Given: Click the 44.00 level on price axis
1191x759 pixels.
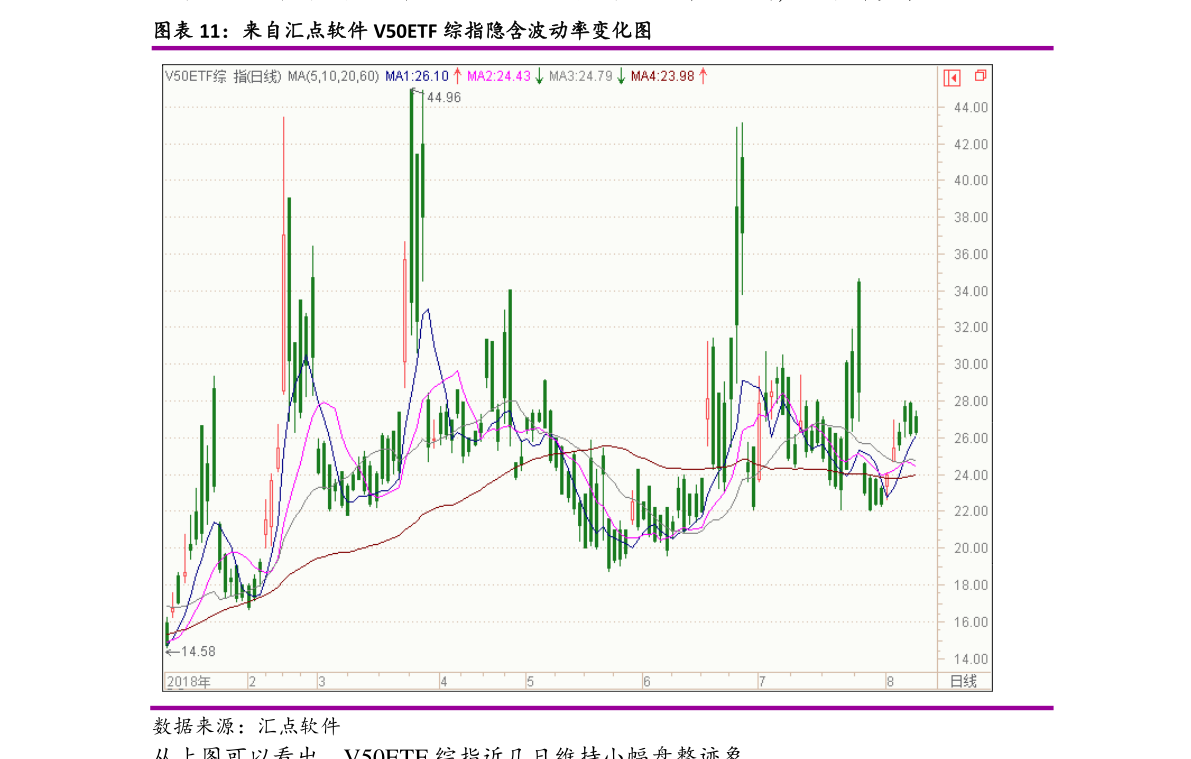Looking at the screenshot, I should coord(966,107).
